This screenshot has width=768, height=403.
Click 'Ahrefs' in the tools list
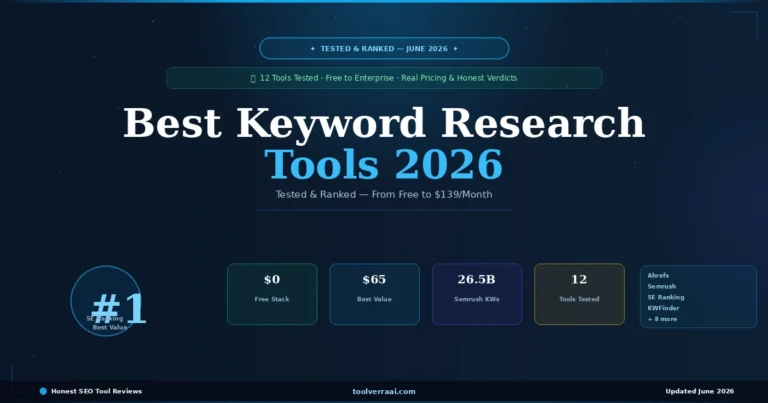[x=658, y=275]
